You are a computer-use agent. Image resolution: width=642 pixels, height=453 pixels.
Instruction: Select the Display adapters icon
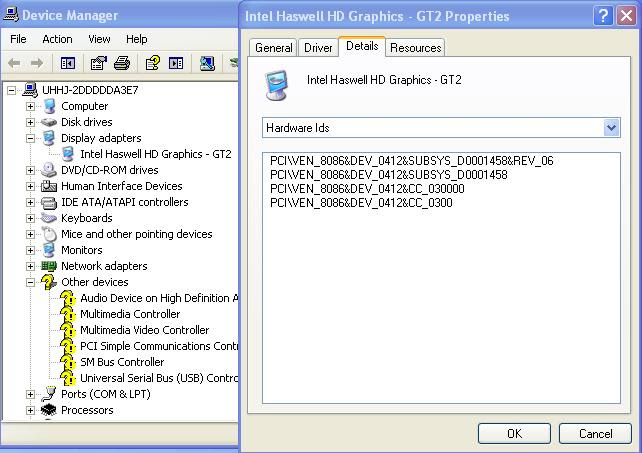pos(49,138)
